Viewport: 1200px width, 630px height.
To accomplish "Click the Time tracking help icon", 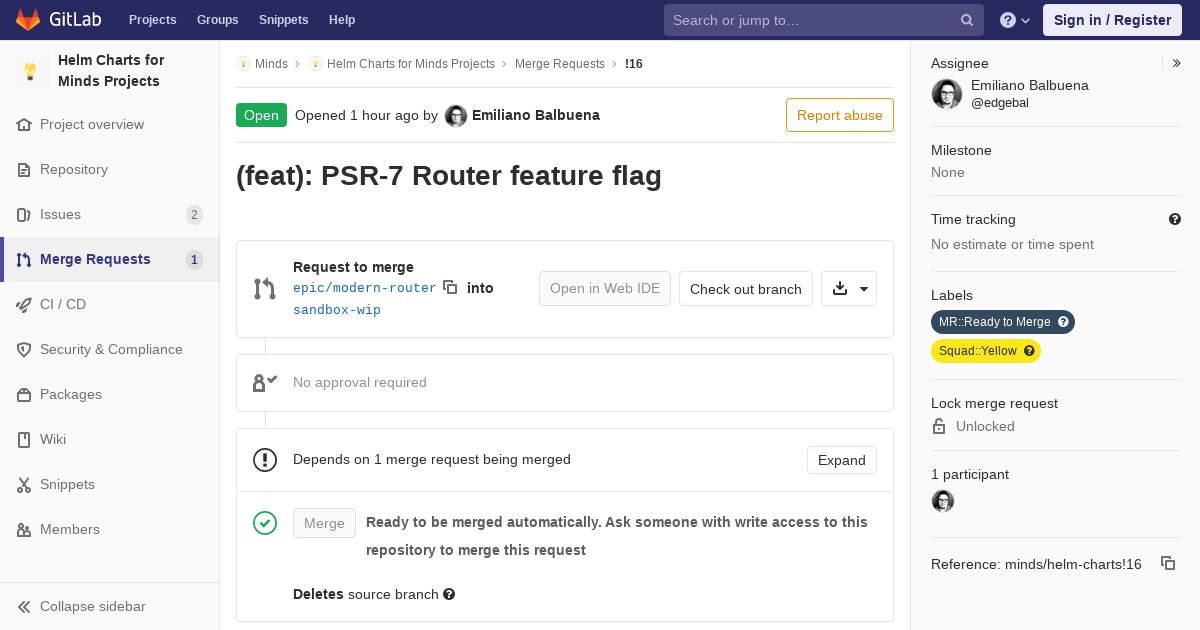I will [x=1175, y=219].
